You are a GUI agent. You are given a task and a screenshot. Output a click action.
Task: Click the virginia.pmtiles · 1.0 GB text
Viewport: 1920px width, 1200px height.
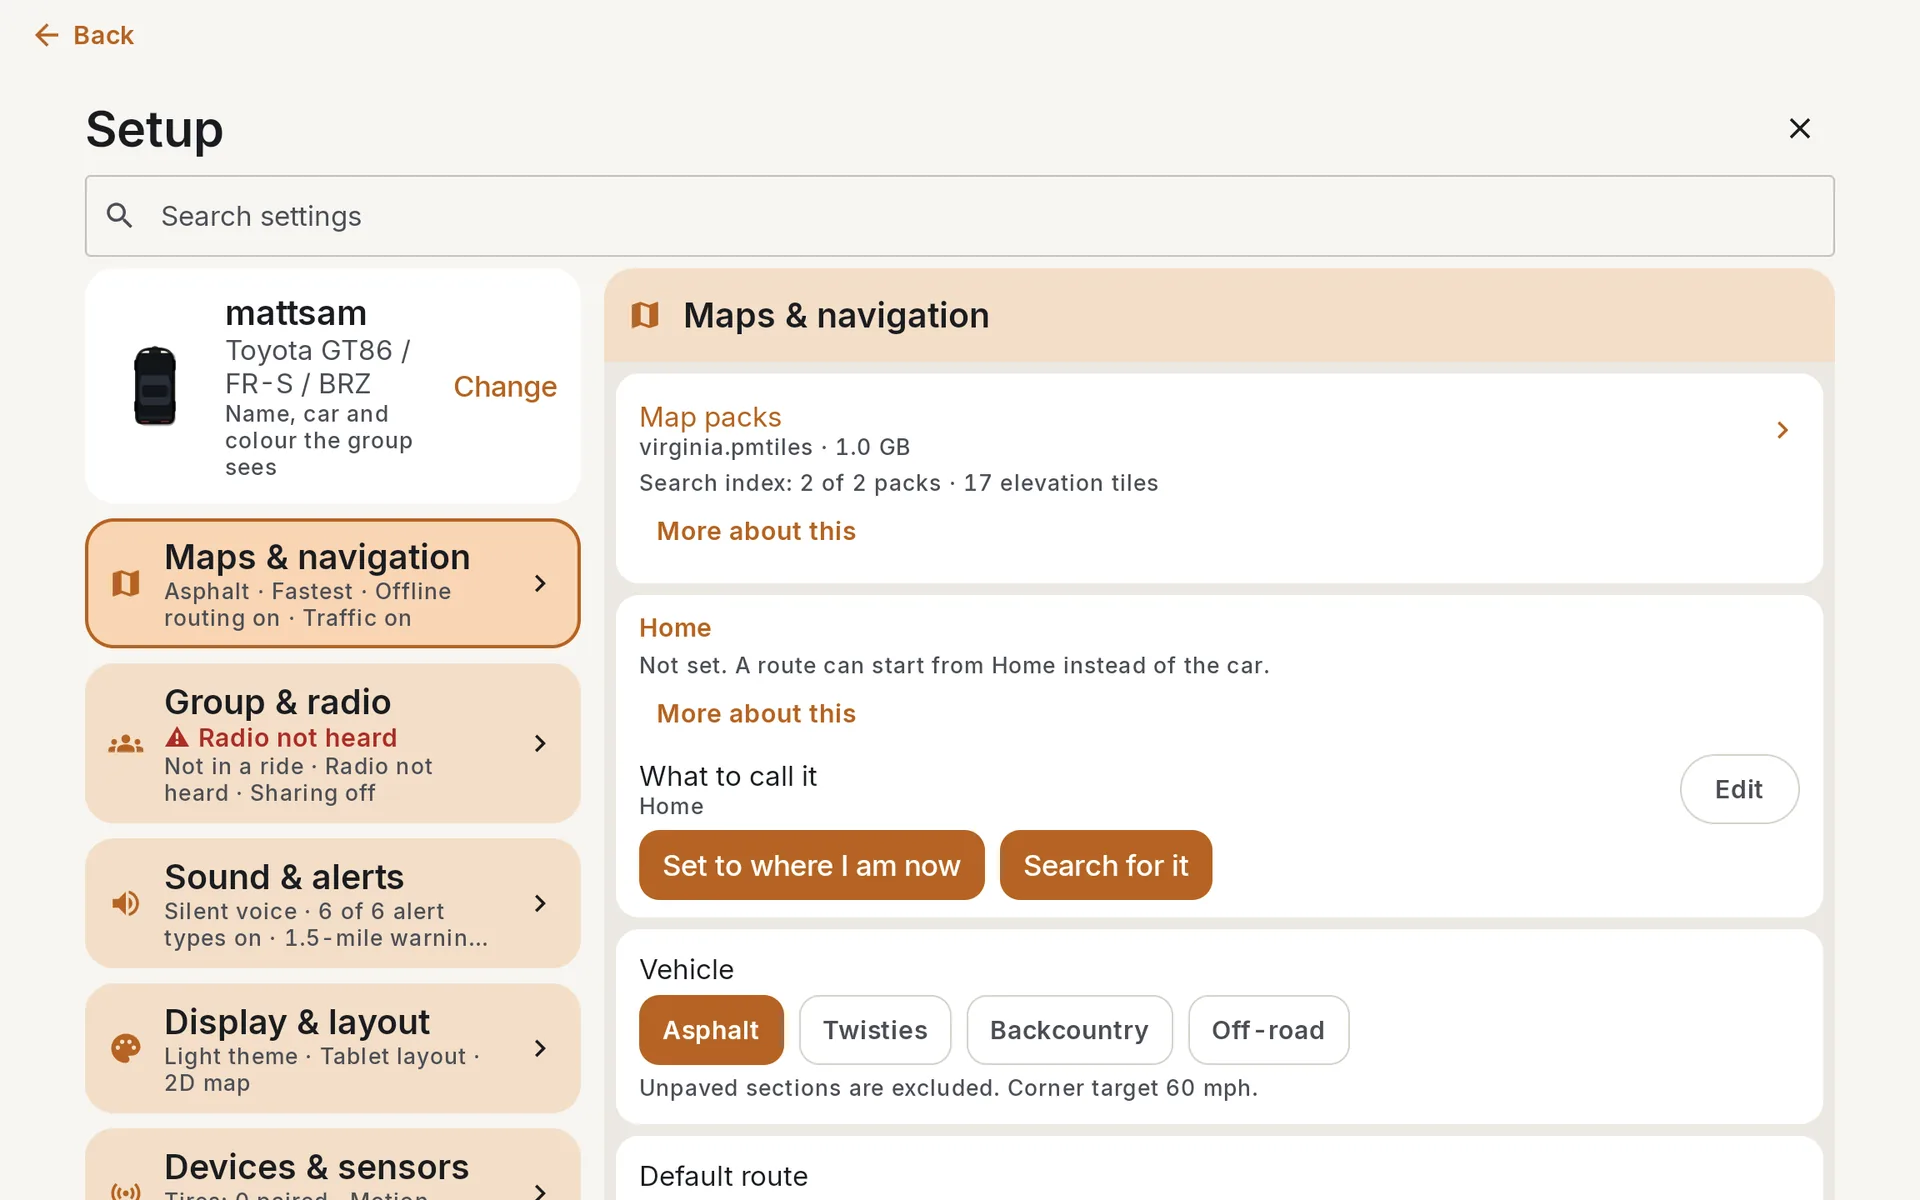[775, 447]
